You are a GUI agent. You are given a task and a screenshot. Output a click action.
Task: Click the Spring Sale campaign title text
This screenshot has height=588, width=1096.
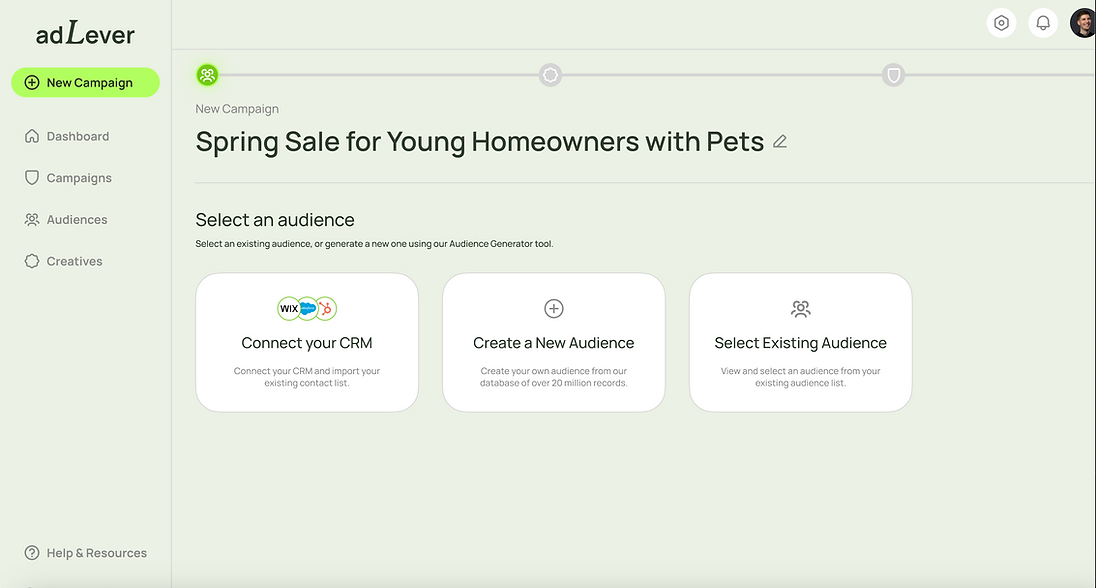pyautogui.click(x=480, y=142)
